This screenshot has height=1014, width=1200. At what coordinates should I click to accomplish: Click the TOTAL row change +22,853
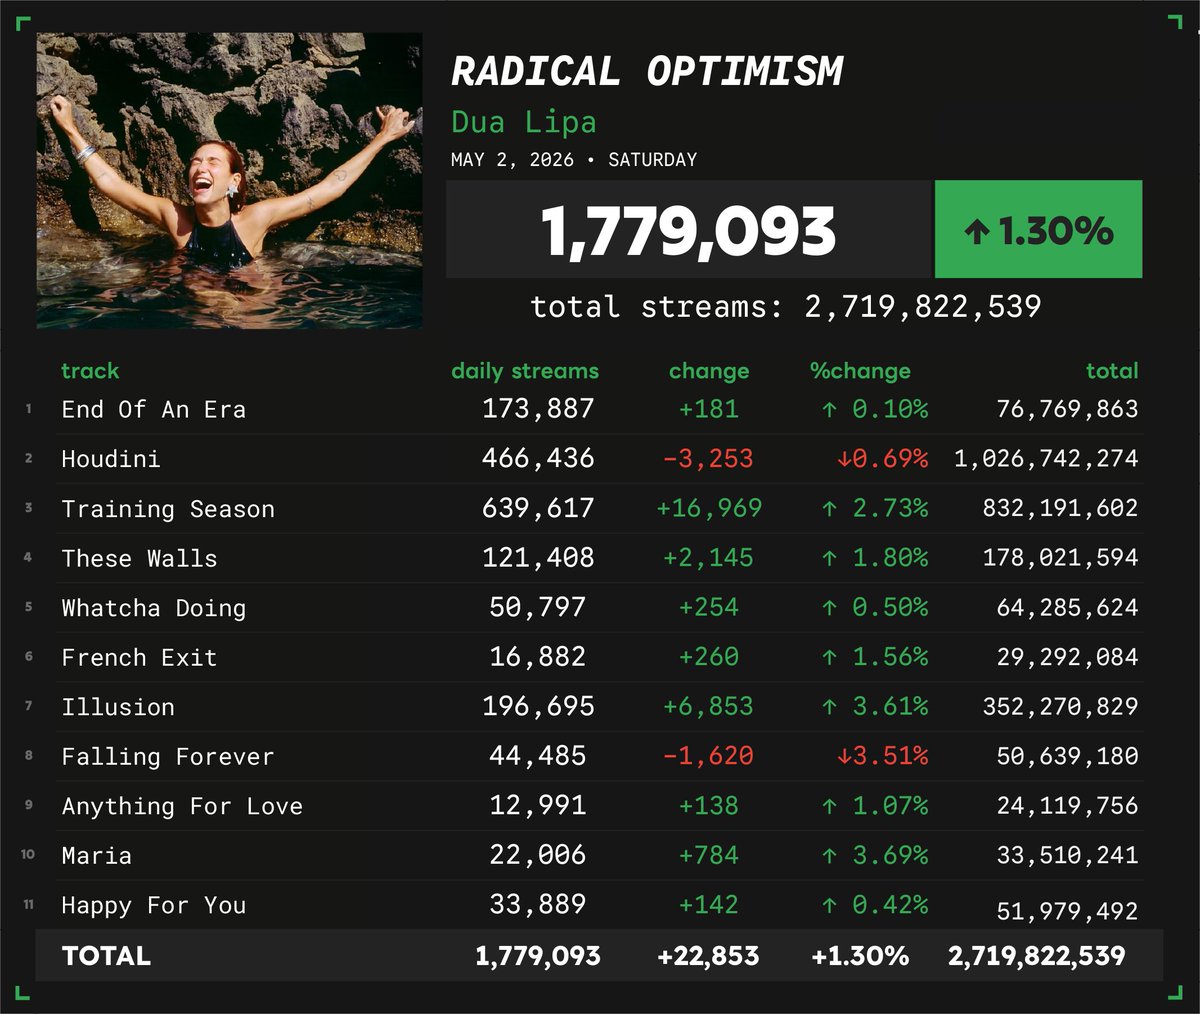pyautogui.click(x=708, y=956)
